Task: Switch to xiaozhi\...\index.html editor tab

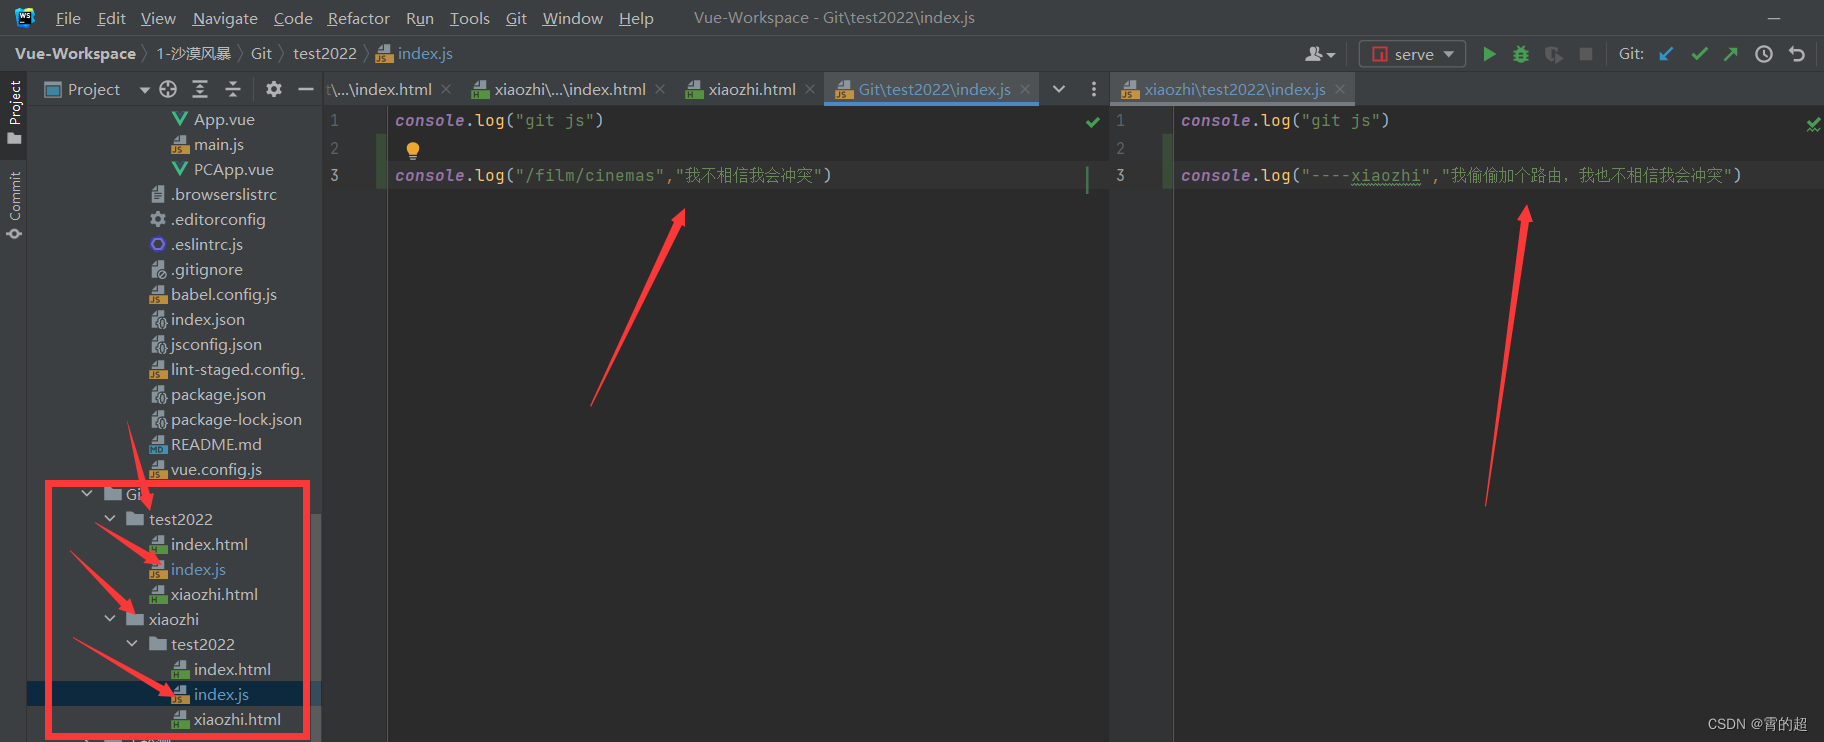Action: [569, 89]
